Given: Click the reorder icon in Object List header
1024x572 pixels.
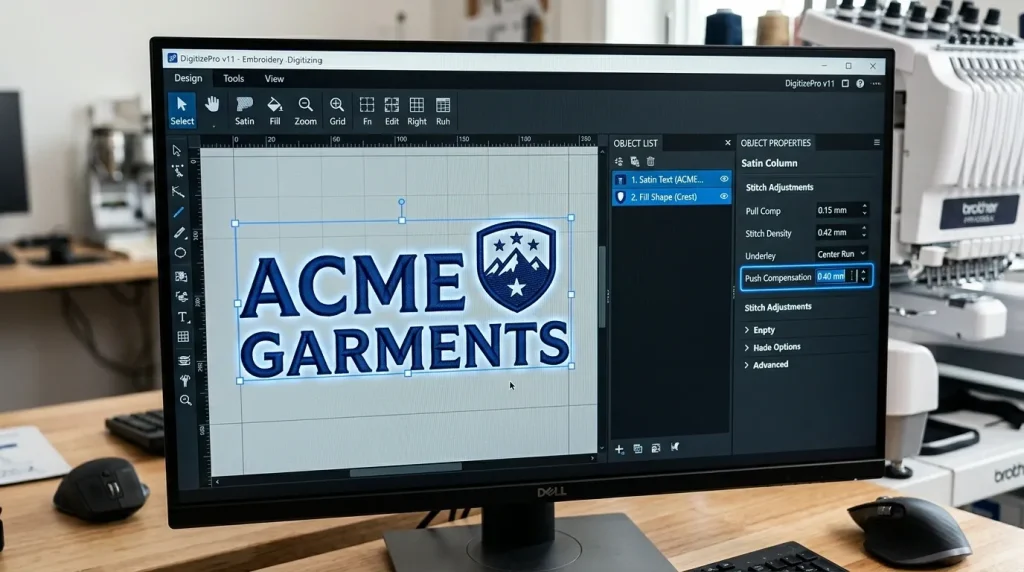Looking at the screenshot, I should tap(618, 161).
